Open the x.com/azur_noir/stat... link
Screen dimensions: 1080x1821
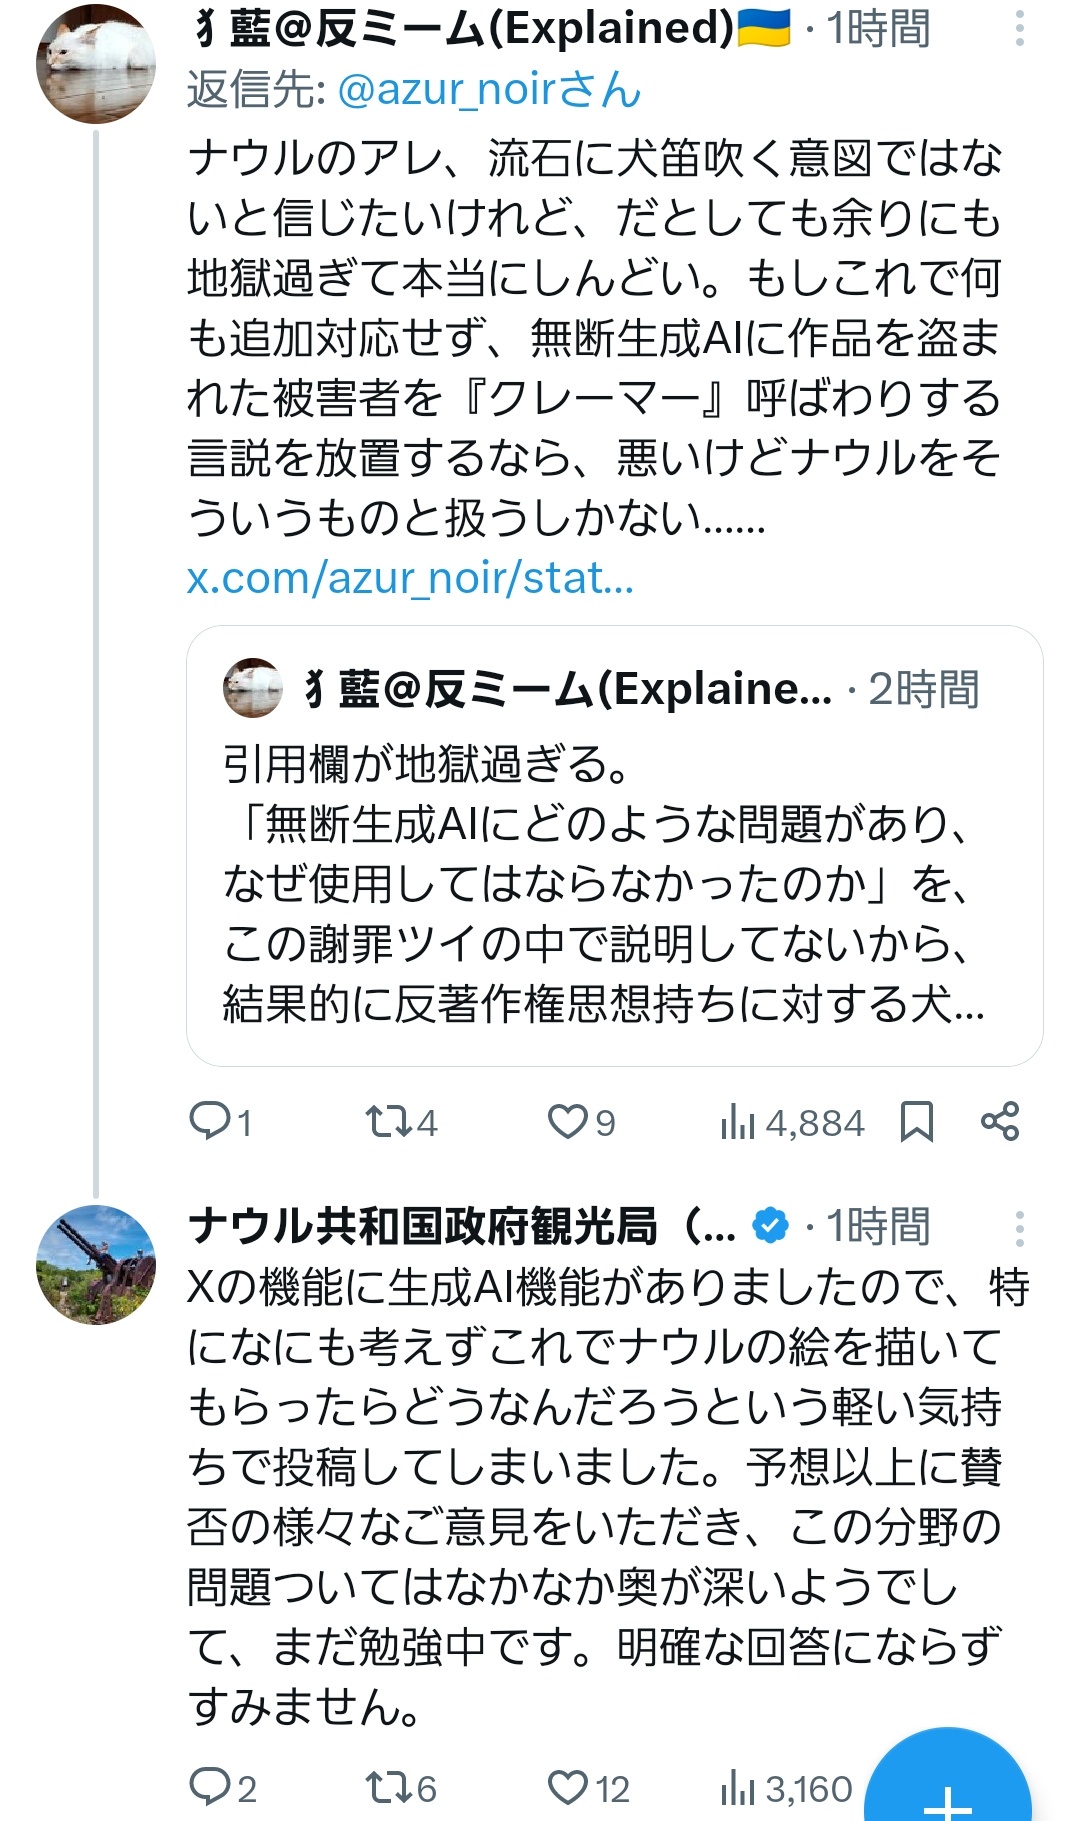point(410,578)
